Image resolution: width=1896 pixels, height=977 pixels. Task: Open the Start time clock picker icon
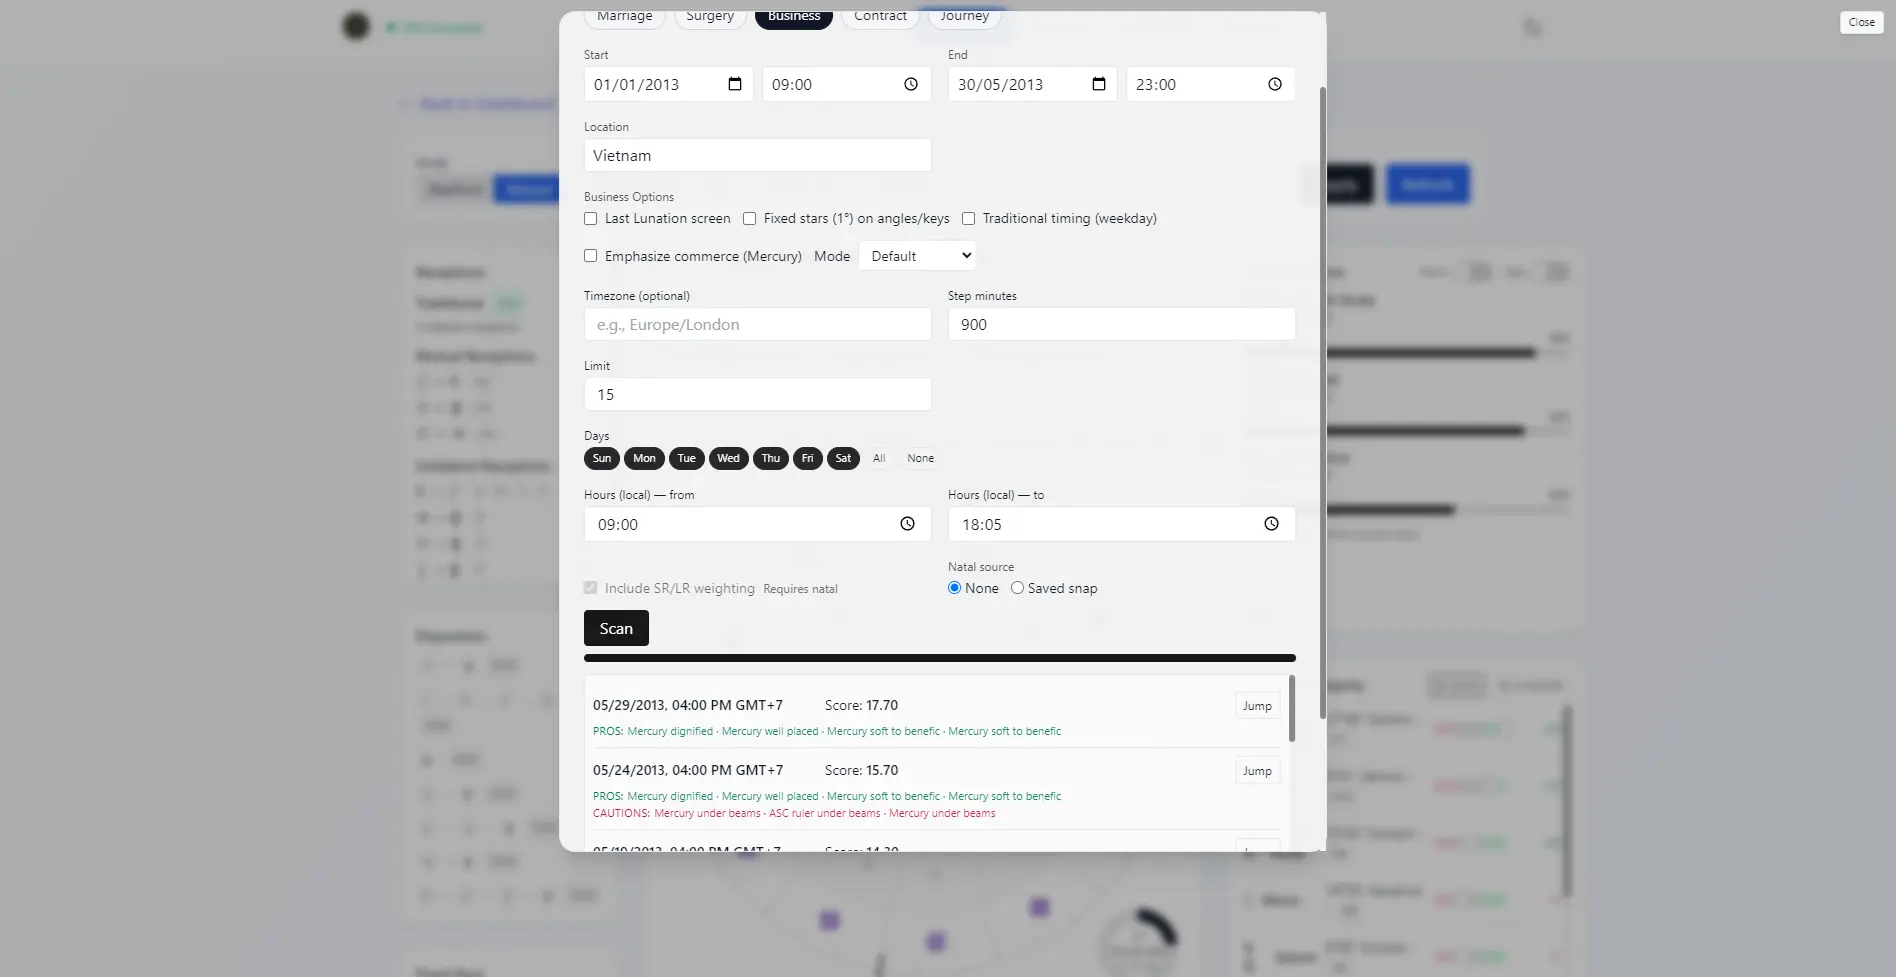pos(911,84)
